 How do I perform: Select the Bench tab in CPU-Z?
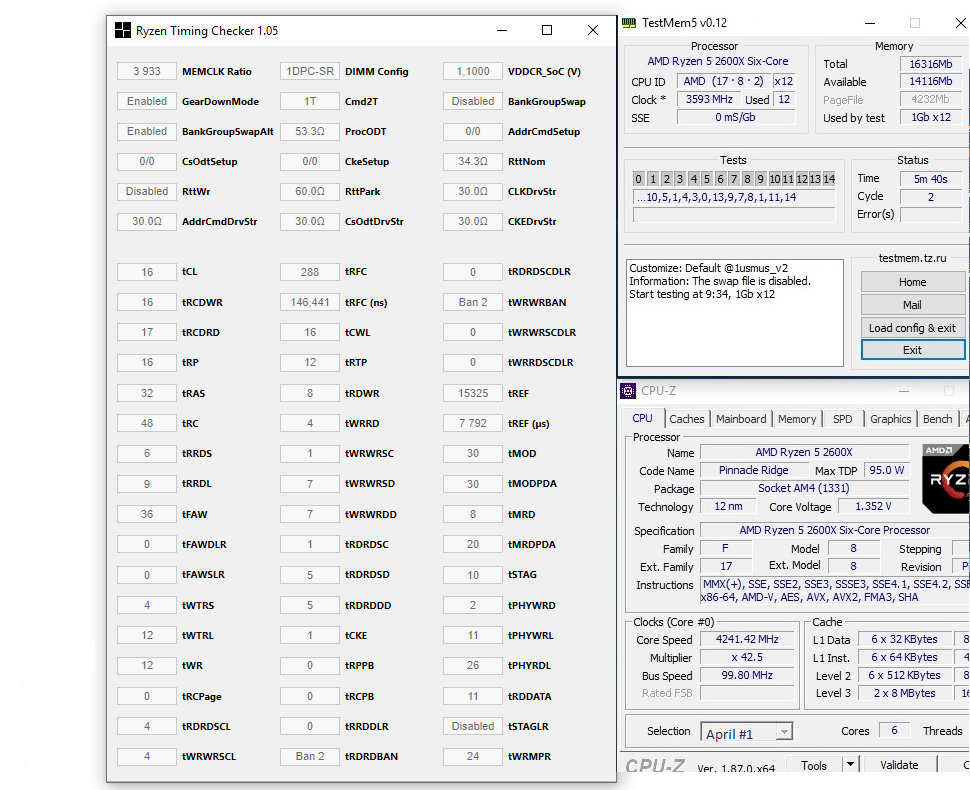pyautogui.click(x=937, y=419)
